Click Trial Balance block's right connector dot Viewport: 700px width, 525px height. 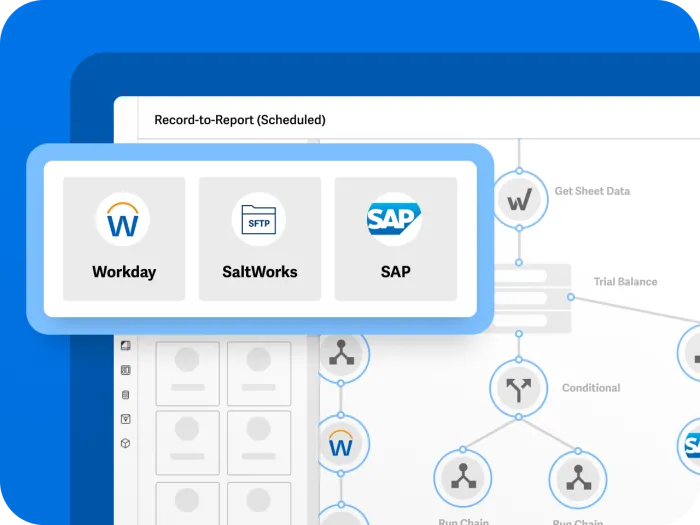(x=571, y=297)
